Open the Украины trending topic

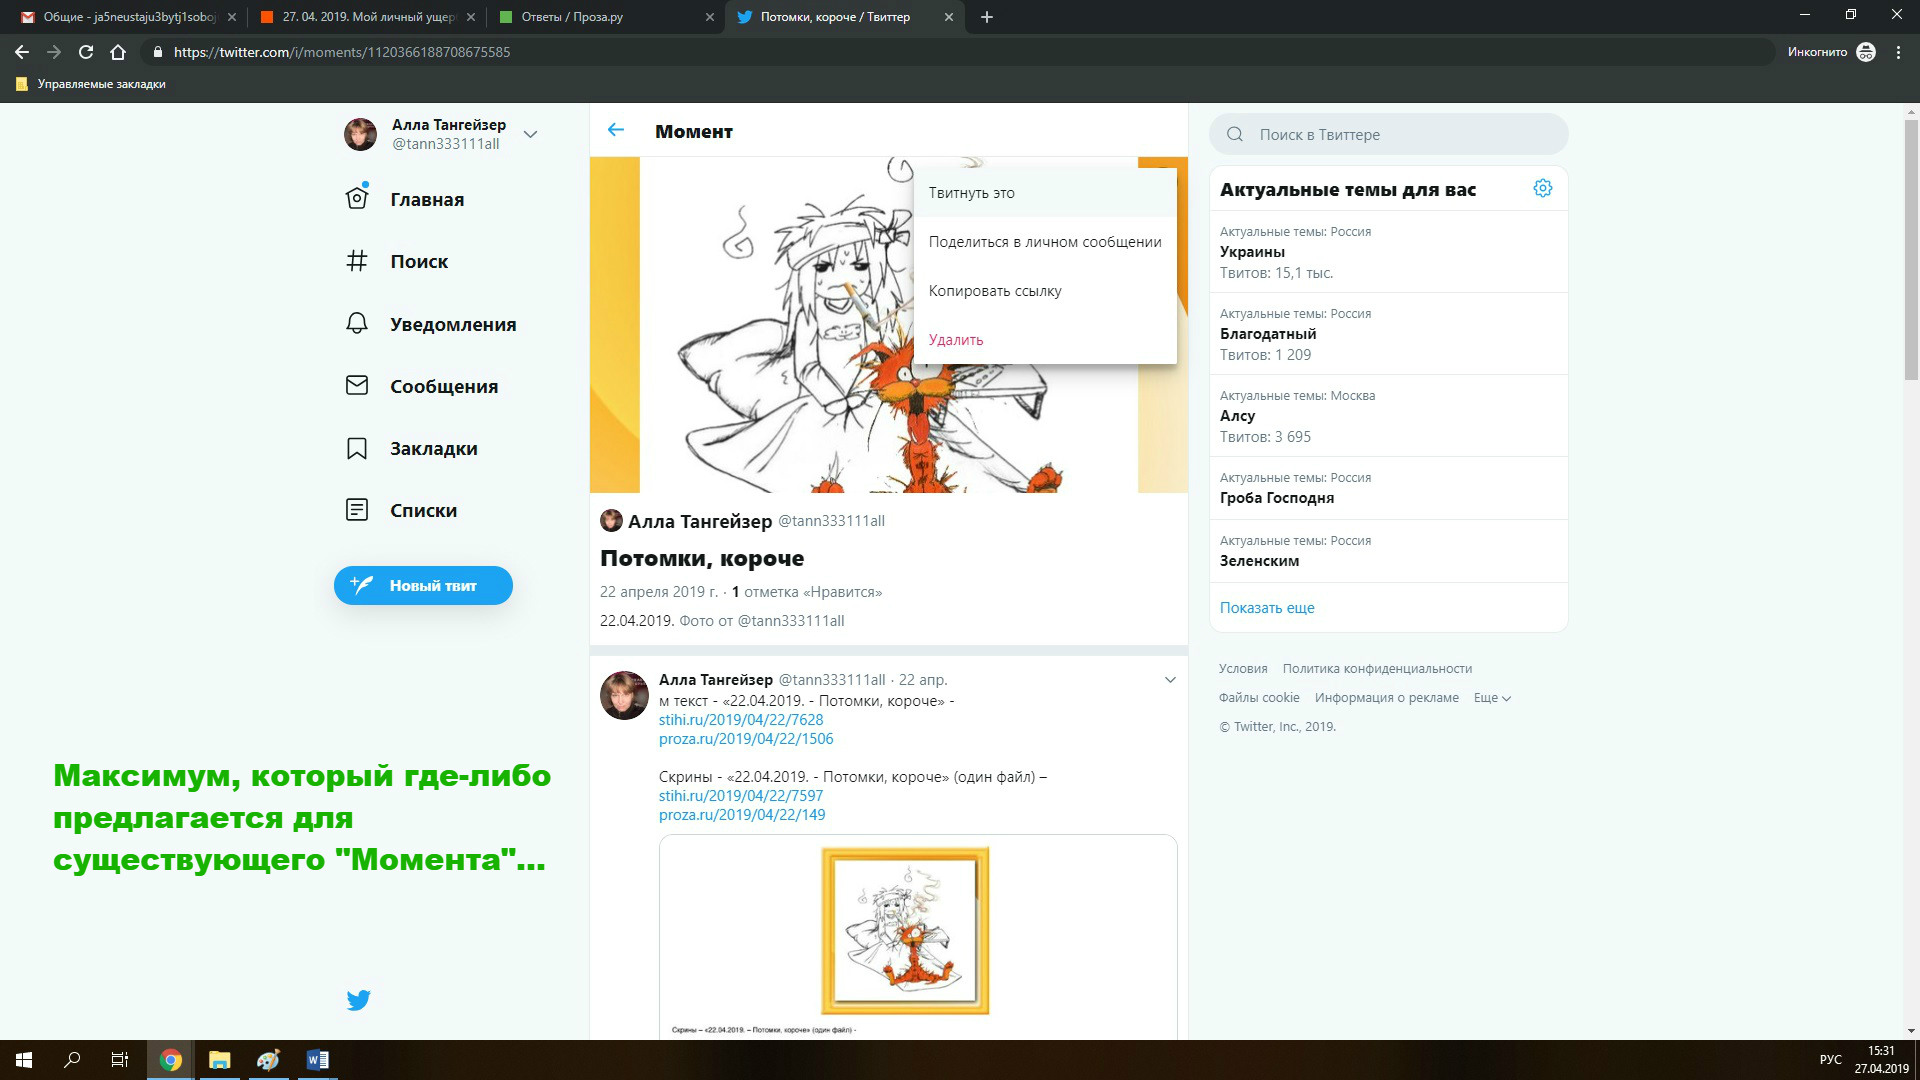click(x=1388, y=252)
